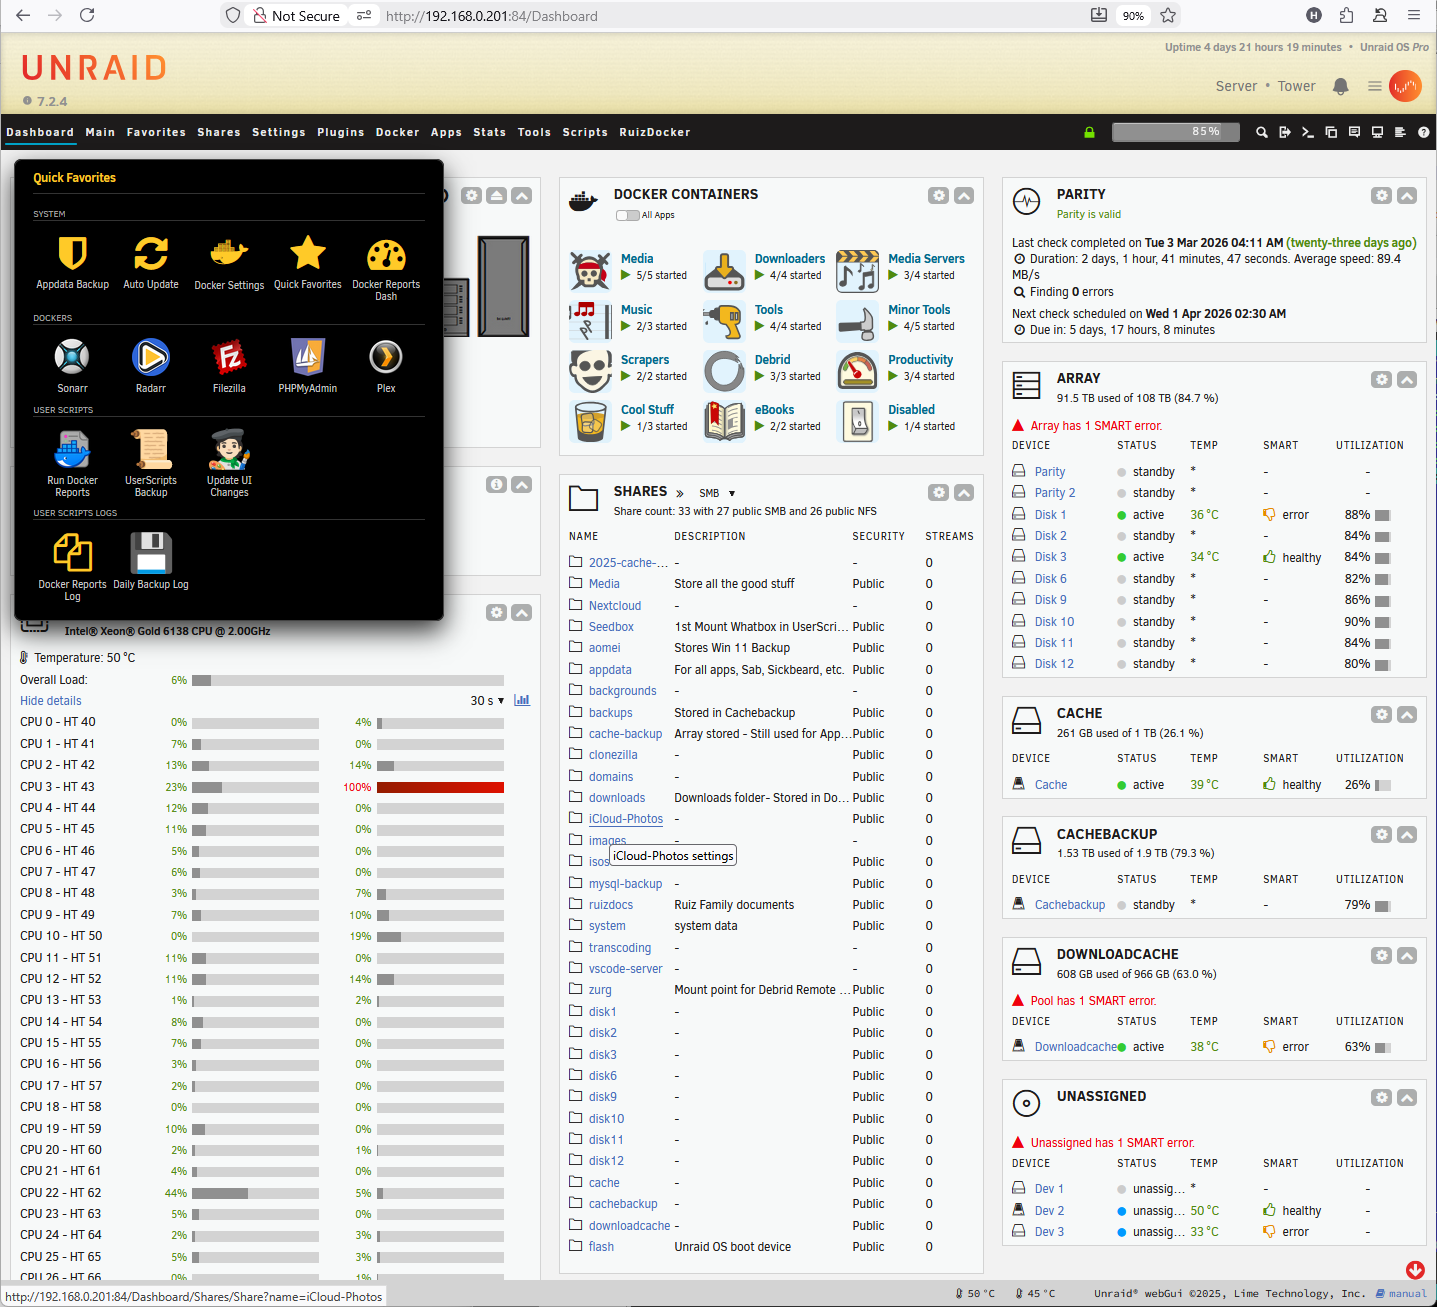View the Daily Backup Log
This screenshot has height=1307, width=1437.
click(x=151, y=553)
